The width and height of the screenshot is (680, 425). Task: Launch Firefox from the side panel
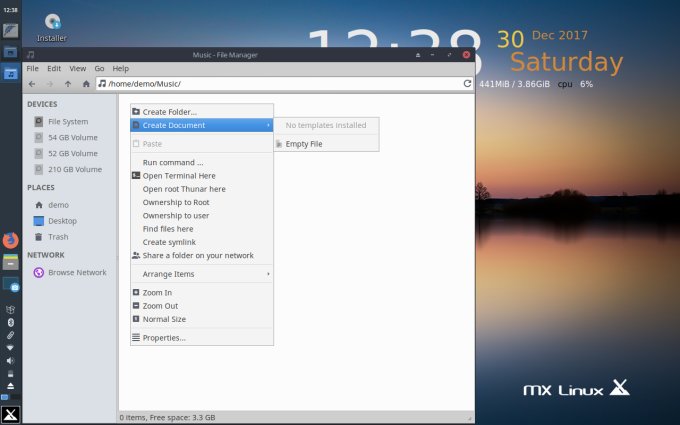pos(10,240)
